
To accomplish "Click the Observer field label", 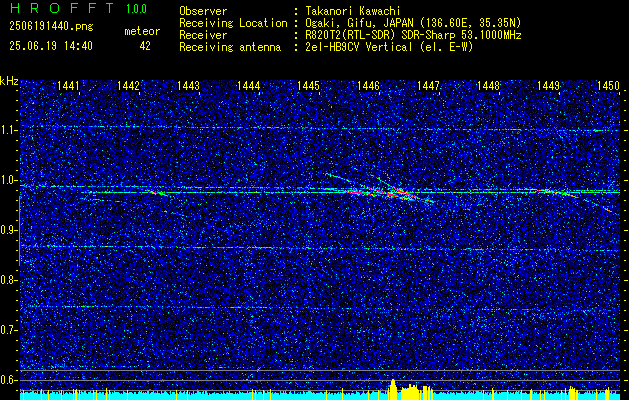I will click(x=203, y=11).
